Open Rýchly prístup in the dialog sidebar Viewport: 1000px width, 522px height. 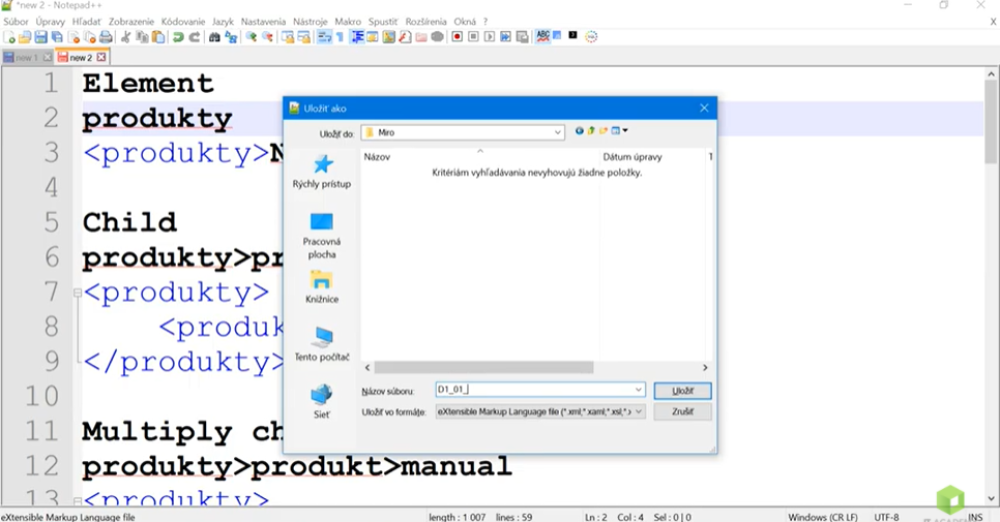[x=321, y=171]
